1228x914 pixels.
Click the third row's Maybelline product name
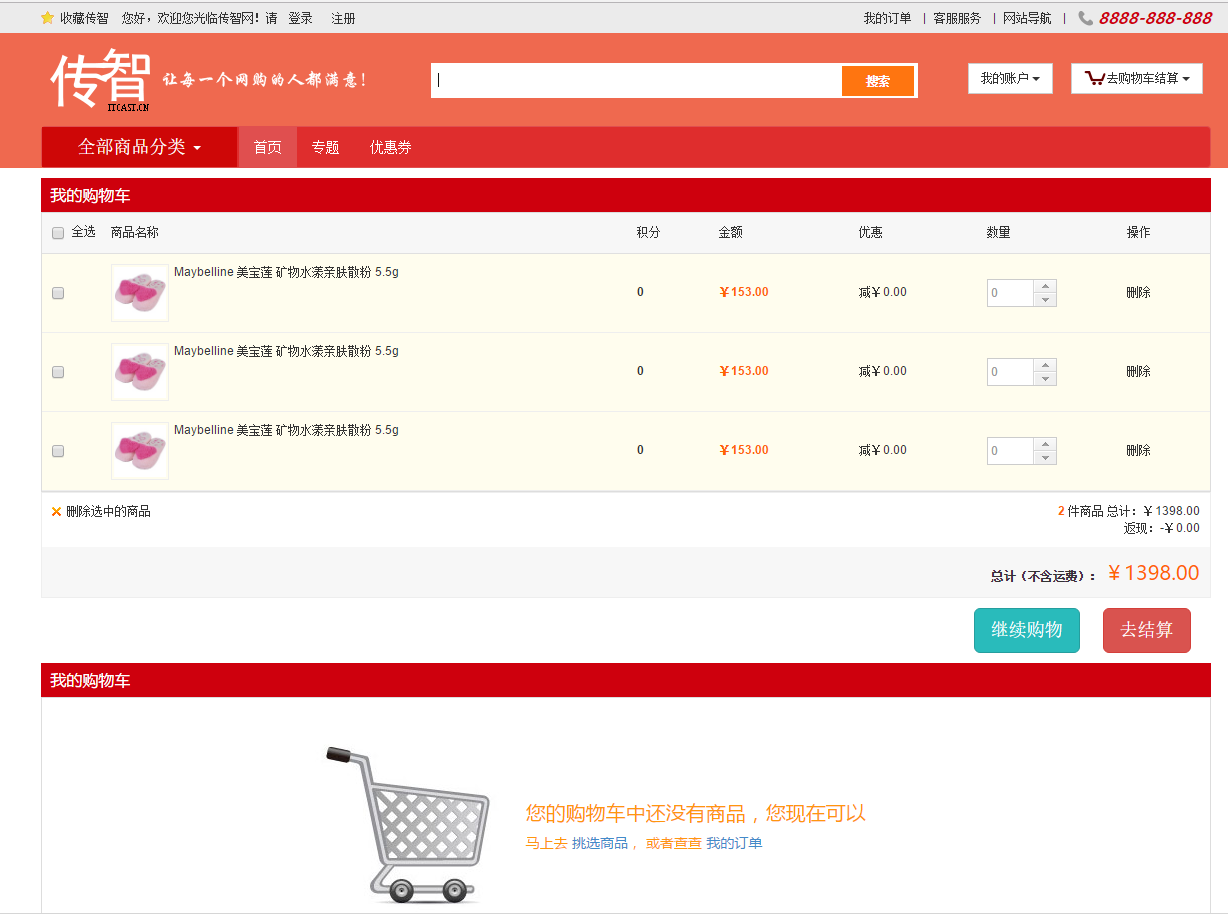coord(286,430)
